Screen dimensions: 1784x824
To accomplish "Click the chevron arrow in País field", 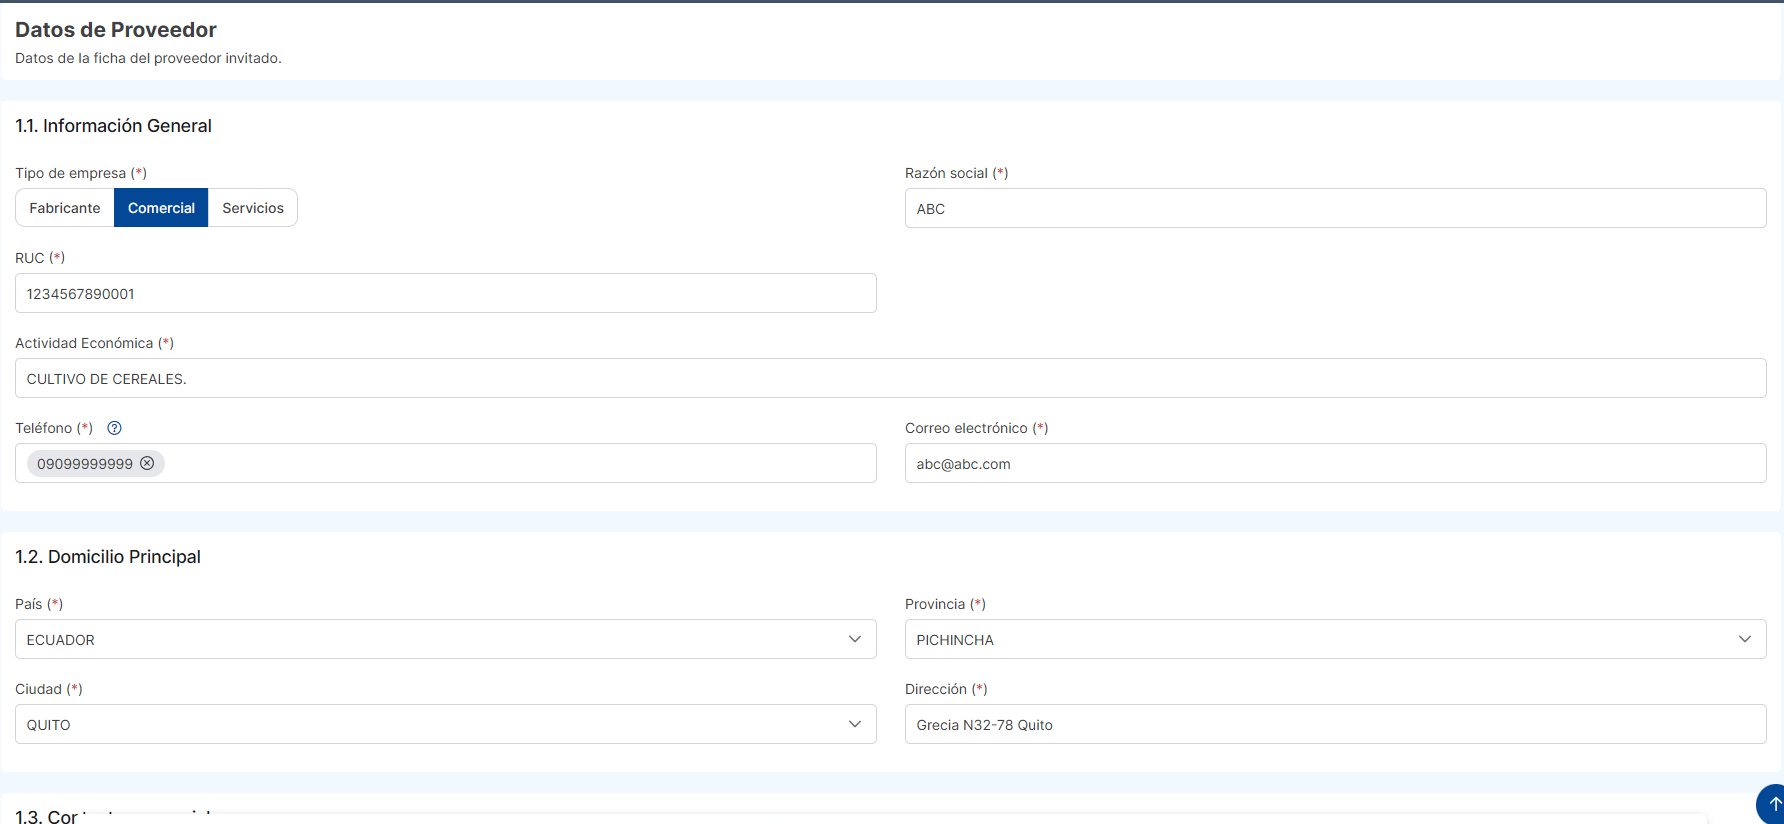I will click(855, 639).
